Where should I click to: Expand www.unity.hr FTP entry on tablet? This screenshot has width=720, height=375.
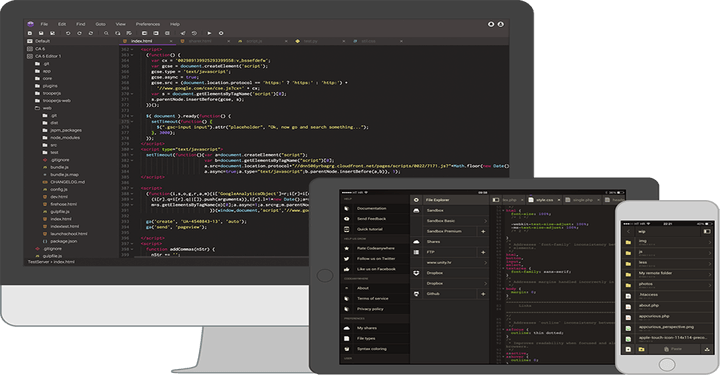[x=485, y=263]
